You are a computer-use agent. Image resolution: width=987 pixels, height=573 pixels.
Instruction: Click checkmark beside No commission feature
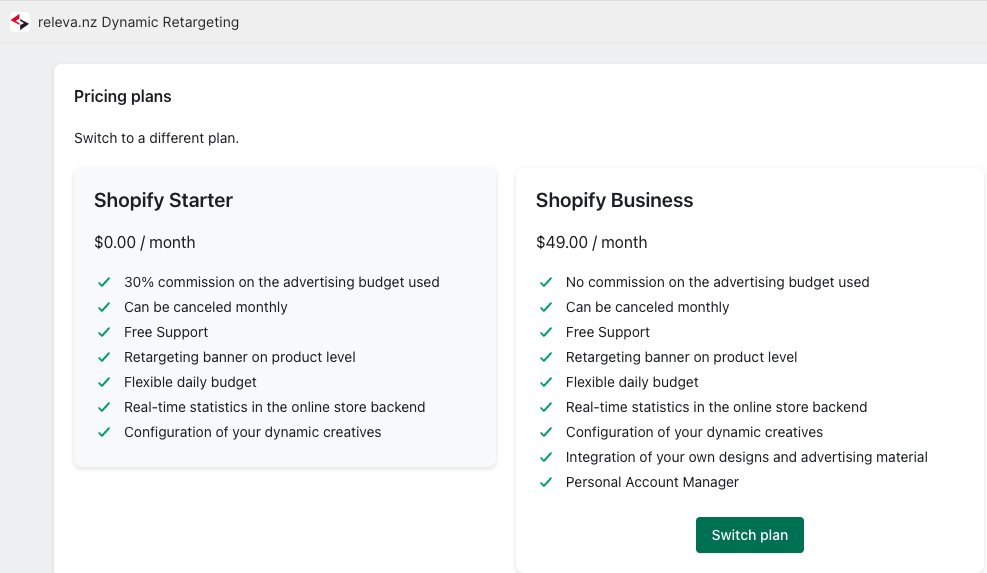(546, 282)
